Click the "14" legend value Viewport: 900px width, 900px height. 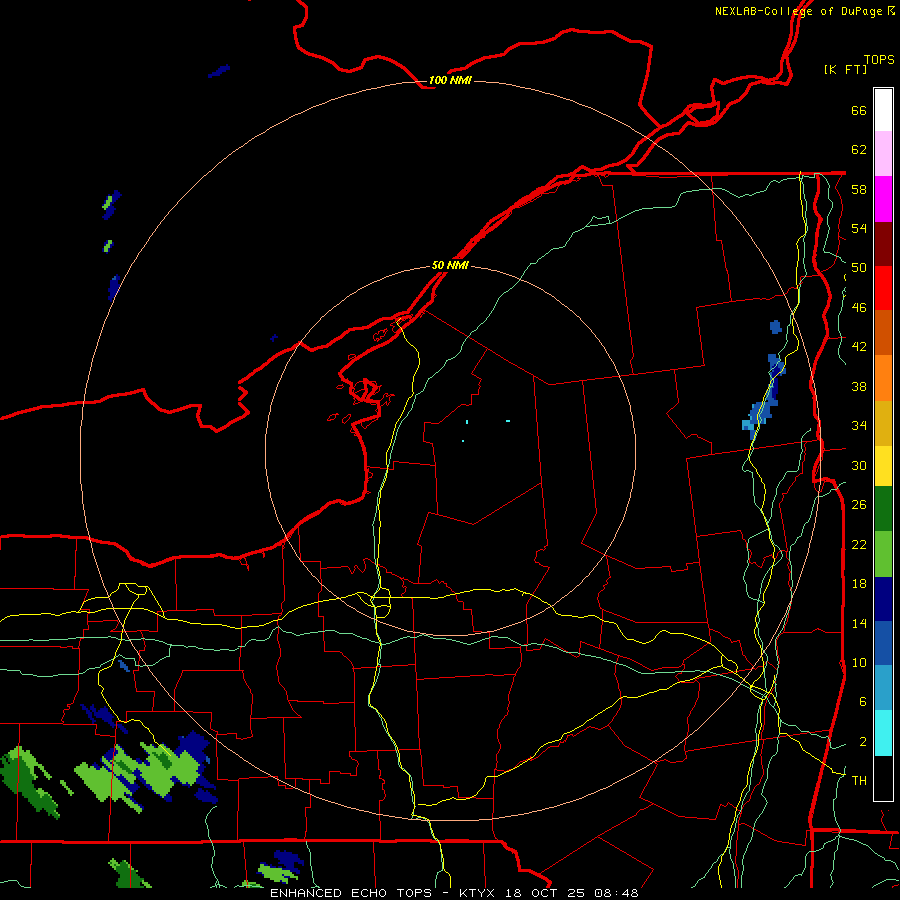point(859,623)
